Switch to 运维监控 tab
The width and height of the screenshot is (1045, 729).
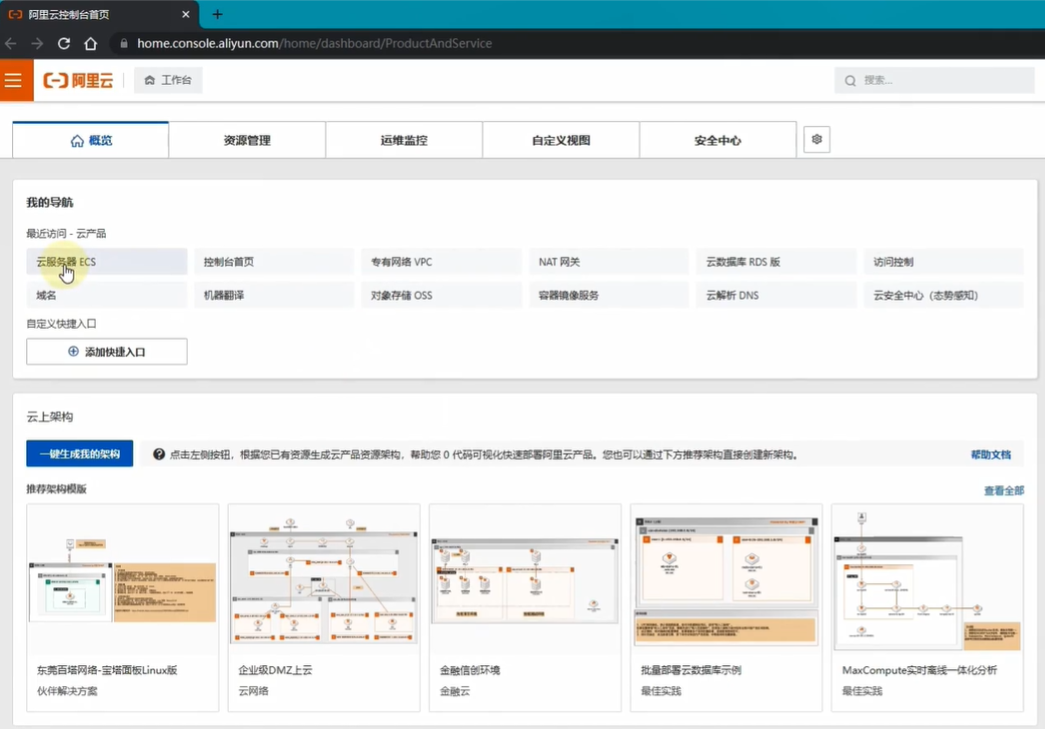tap(404, 140)
